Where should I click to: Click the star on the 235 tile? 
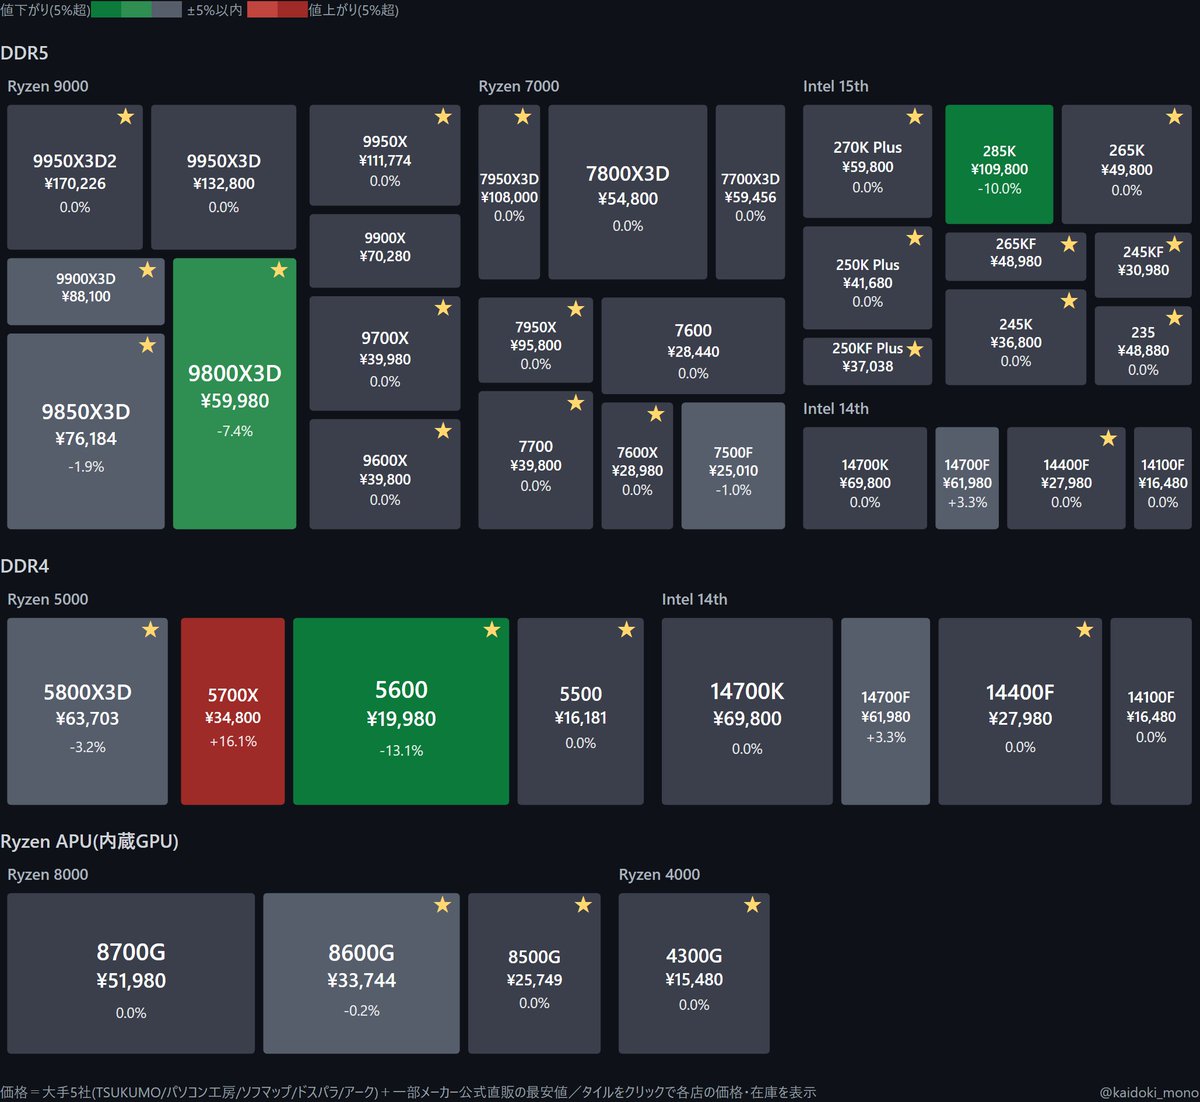click(x=1174, y=318)
